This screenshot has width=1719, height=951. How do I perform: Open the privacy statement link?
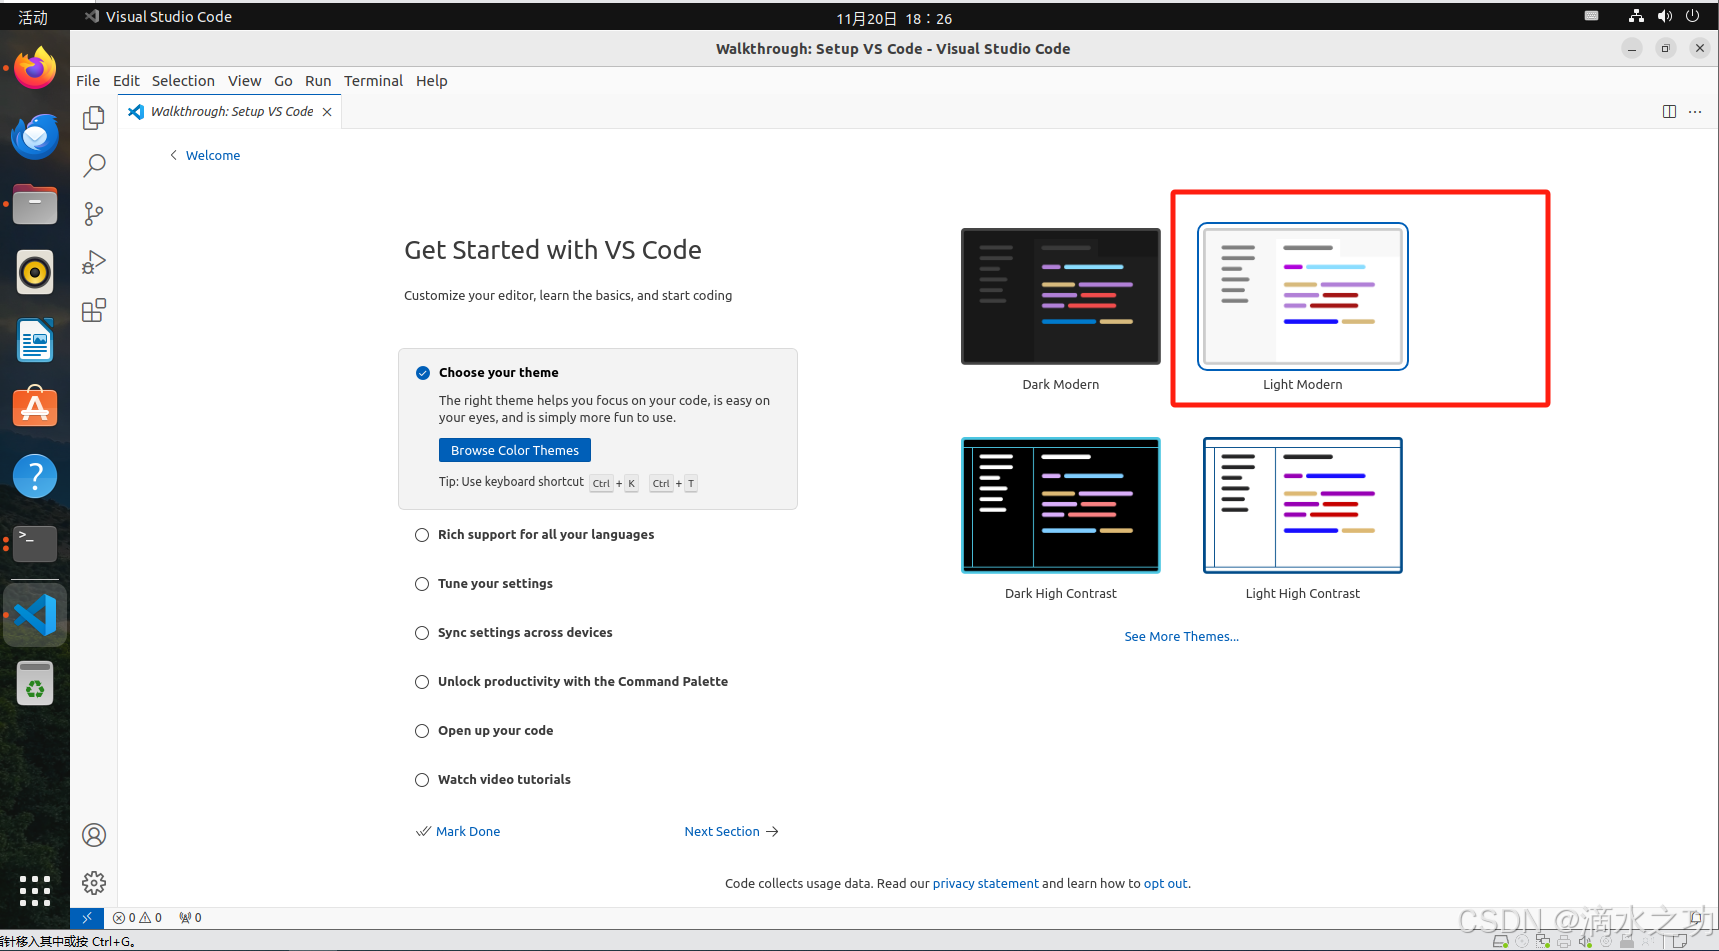click(985, 884)
